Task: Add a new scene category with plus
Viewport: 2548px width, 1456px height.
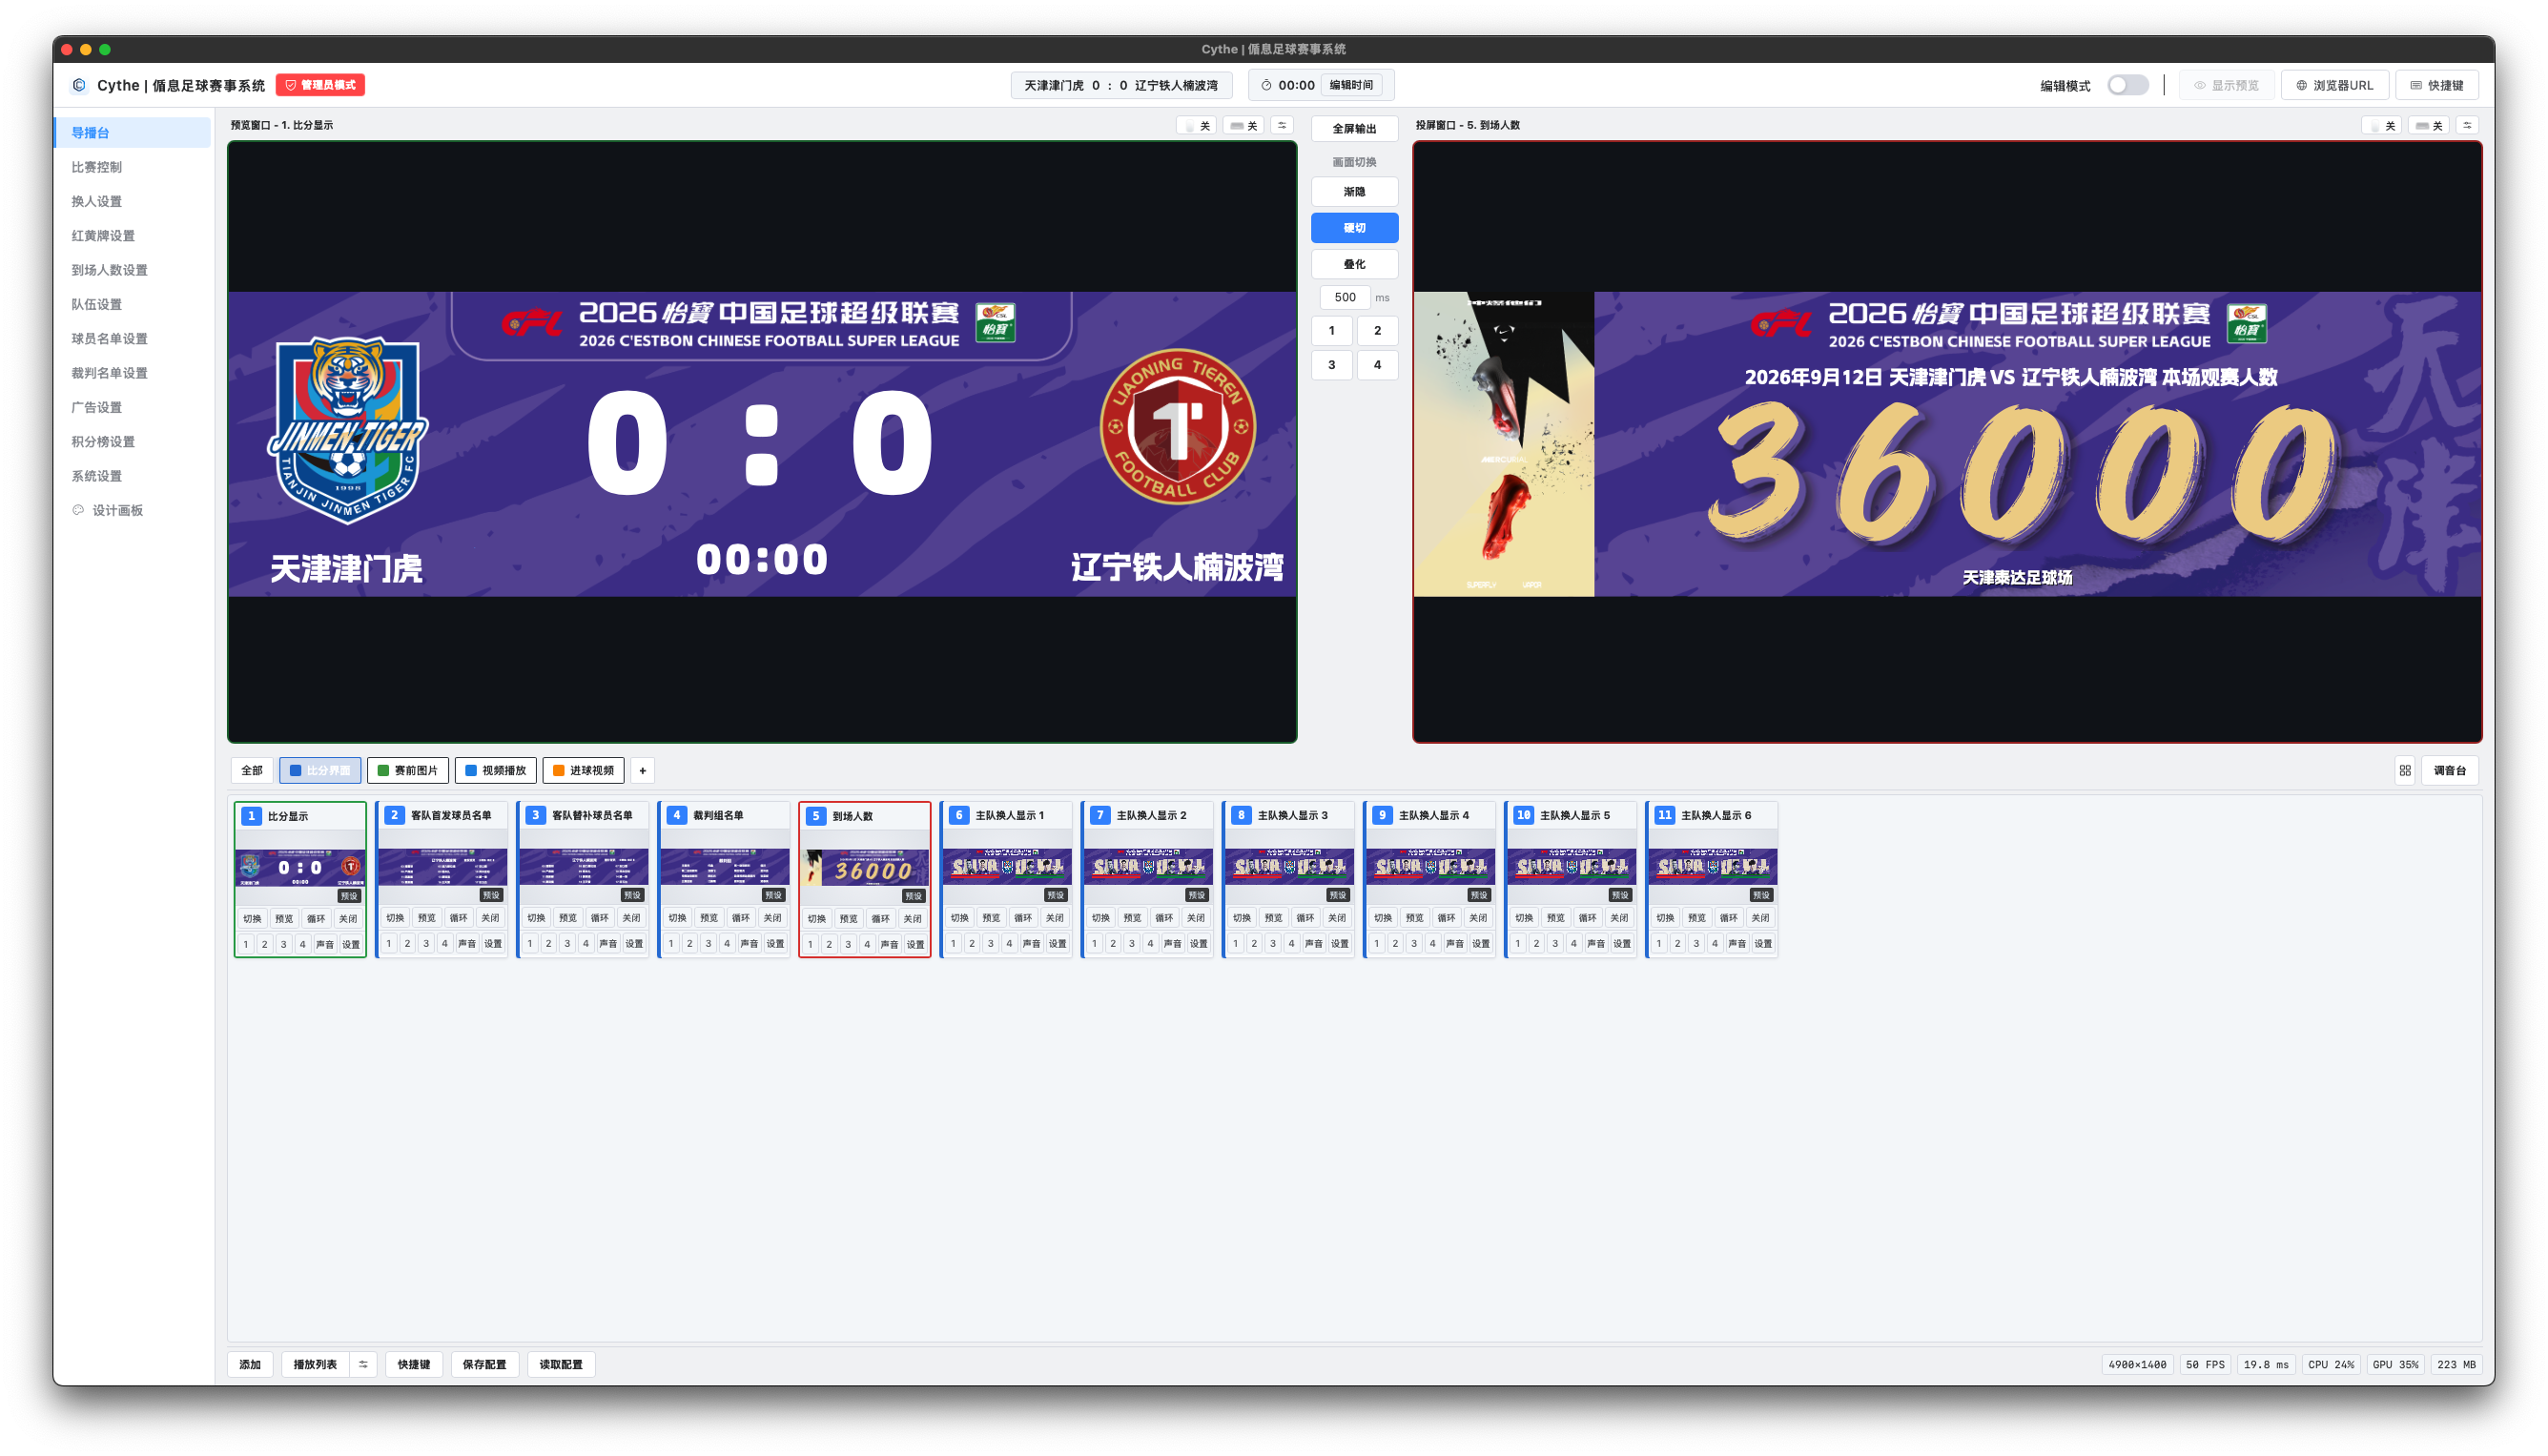Action: (x=642, y=770)
